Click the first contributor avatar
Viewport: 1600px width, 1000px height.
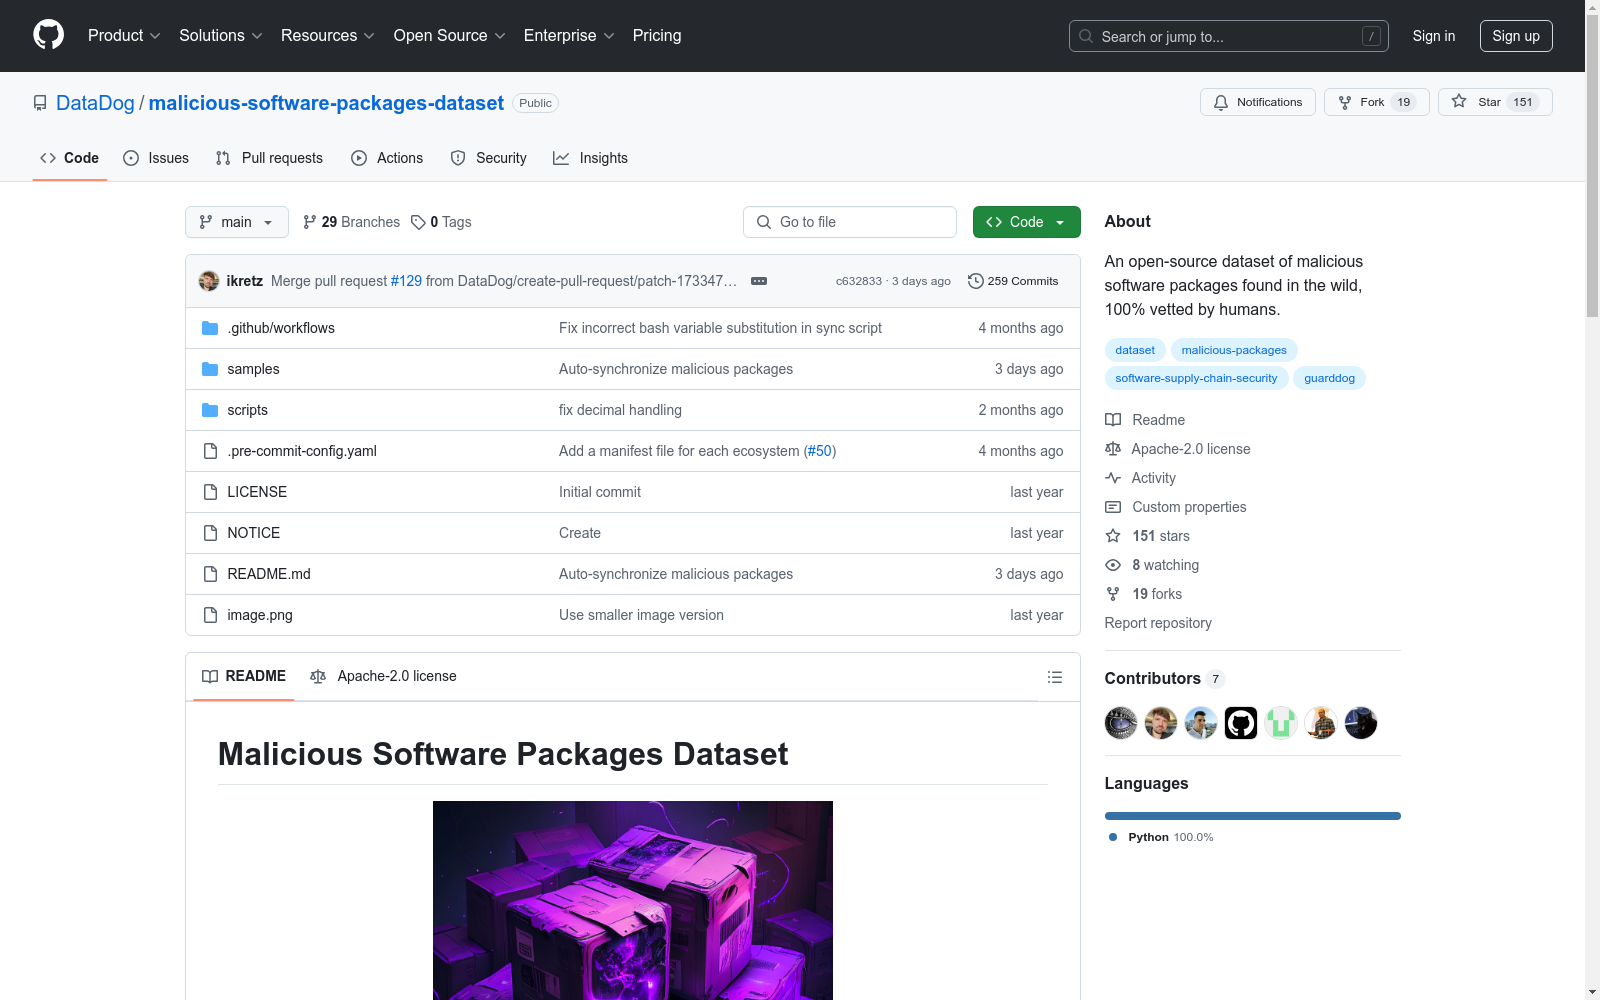pyautogui.click(x=1121, y=722)
